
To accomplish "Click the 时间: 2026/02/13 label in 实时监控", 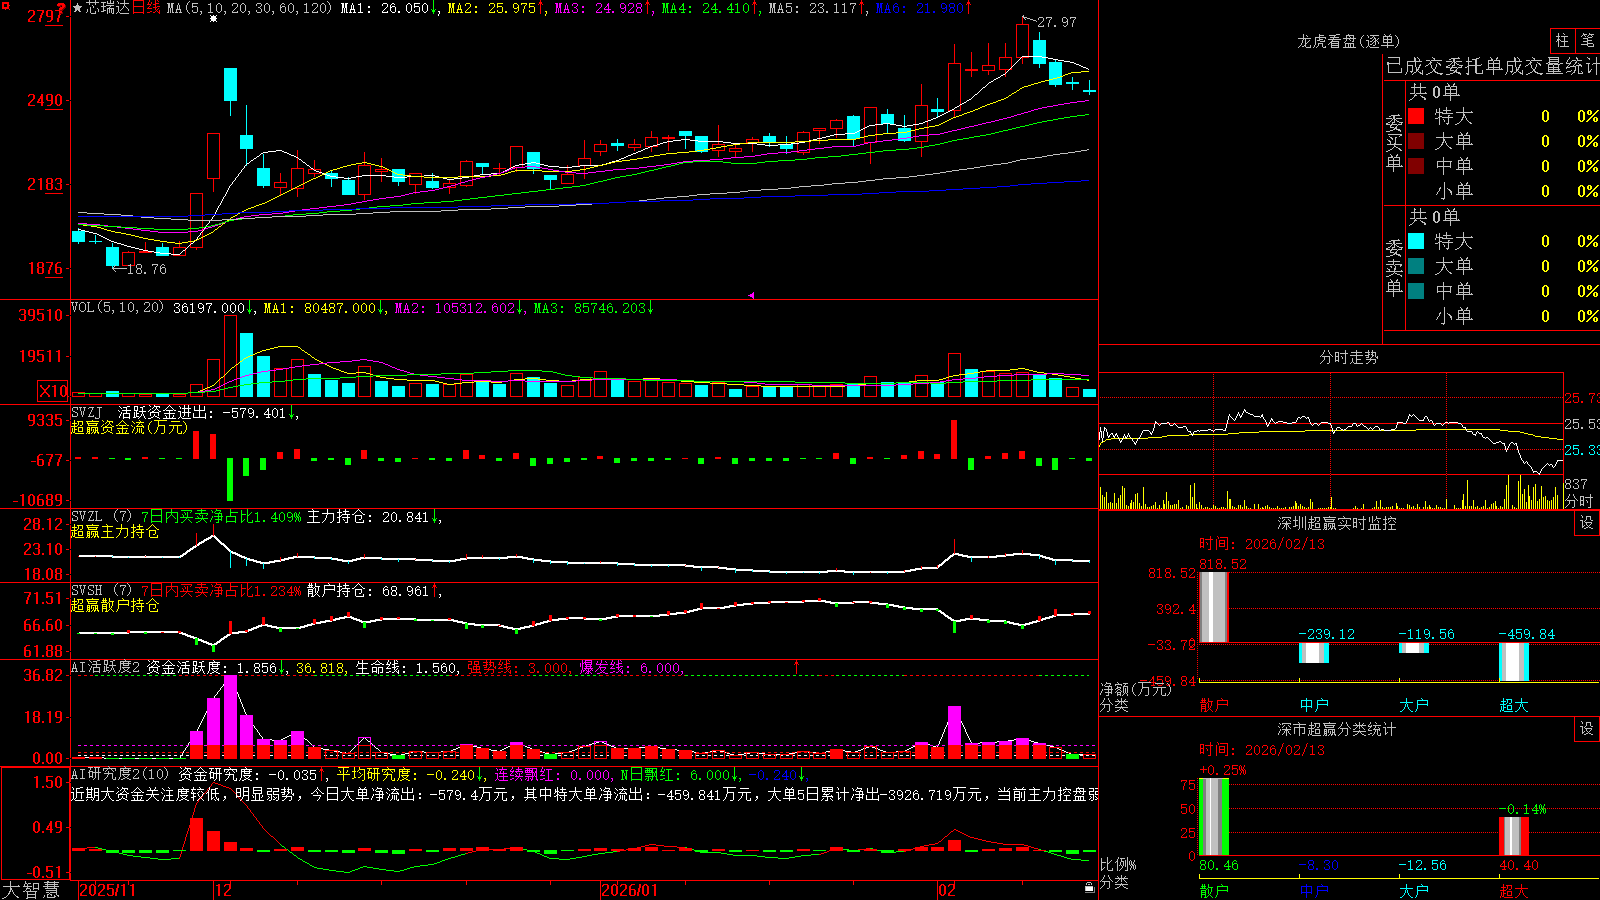I will click(x=1262, y=544).
